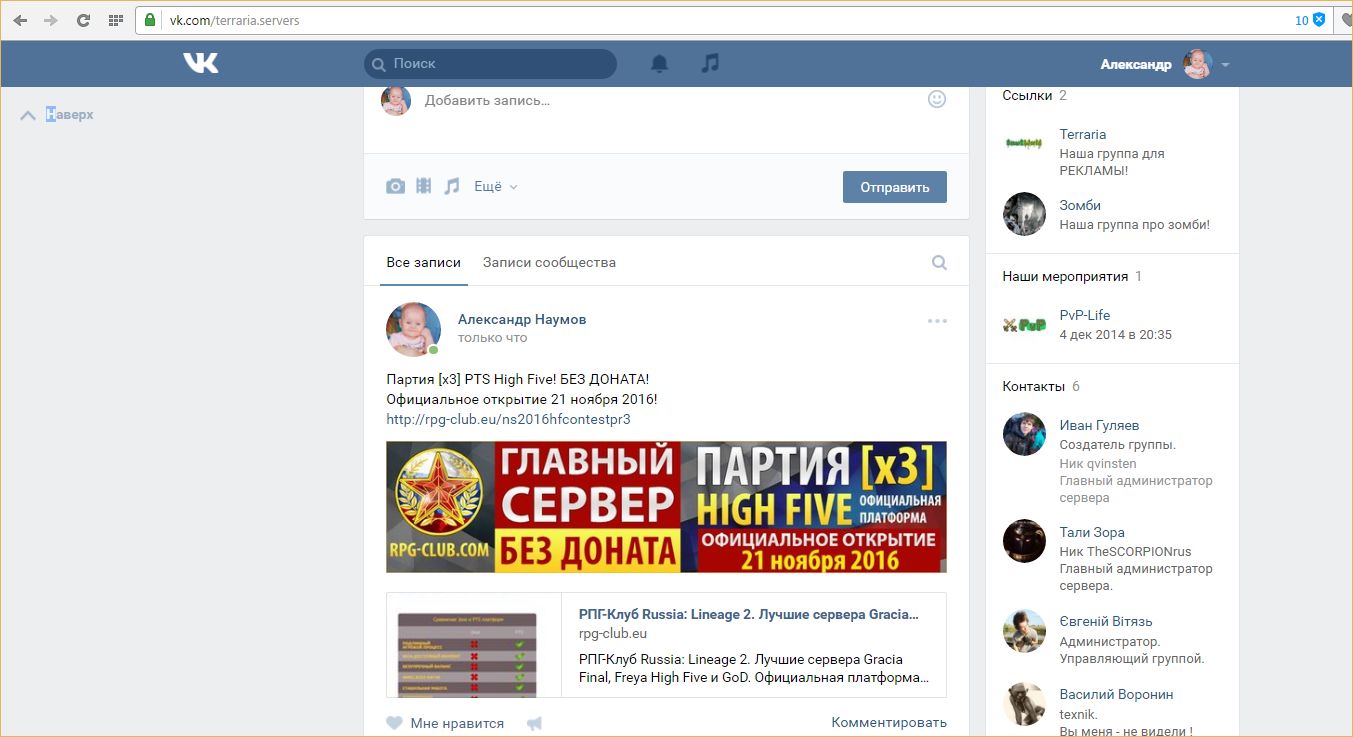Attach audio using the music note icon

[452, 186]
